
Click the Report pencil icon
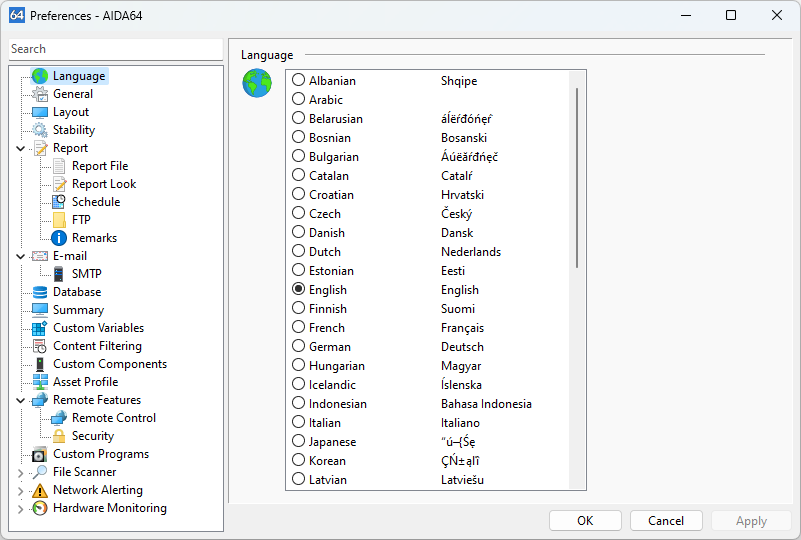pos(40,148)
